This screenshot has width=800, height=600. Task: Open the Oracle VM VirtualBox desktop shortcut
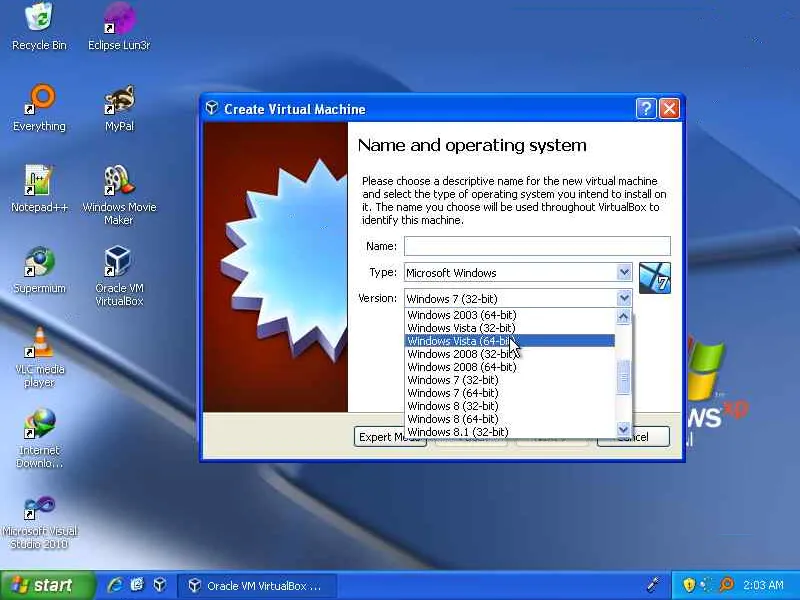click(x=119, y=276)
